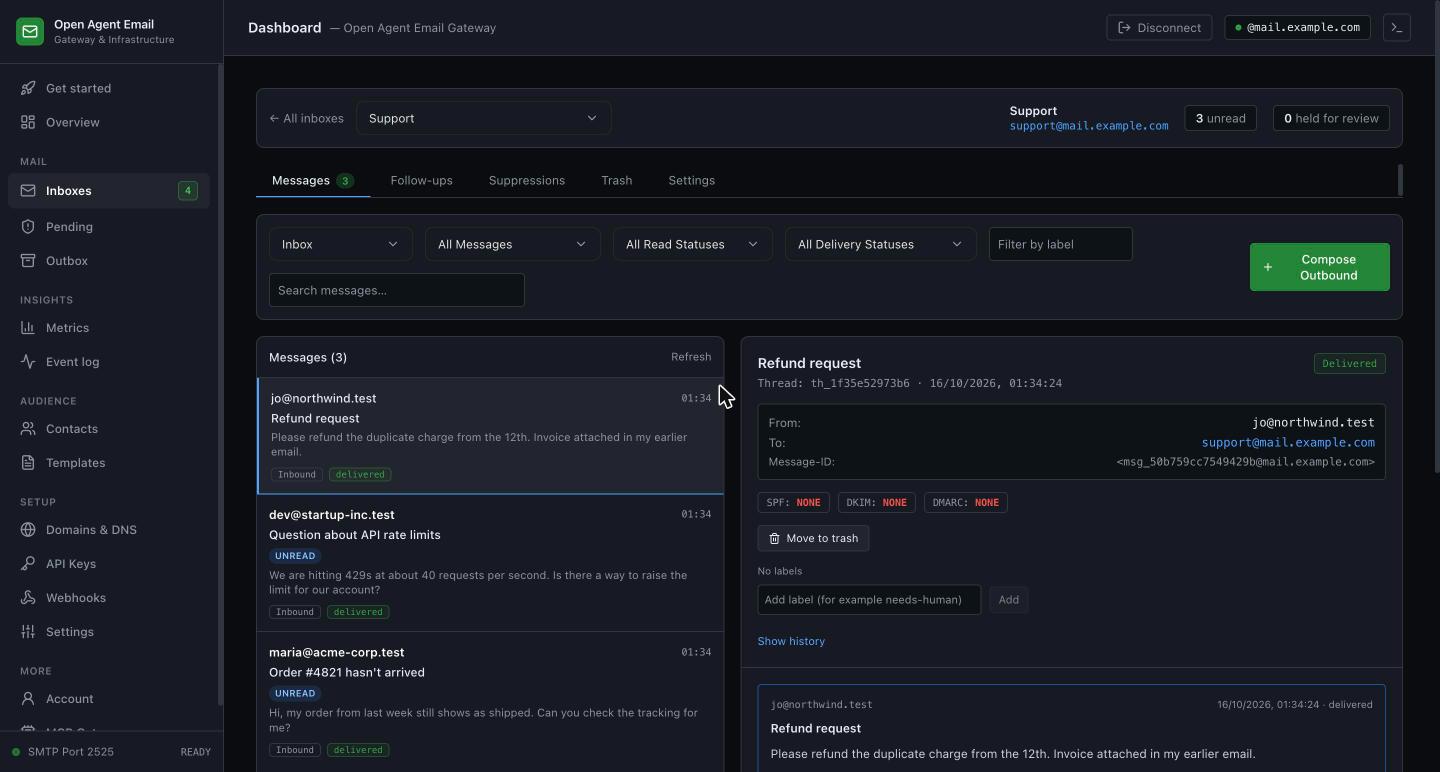
Task: Click the 0 held for review badge
Action: 1331,118
